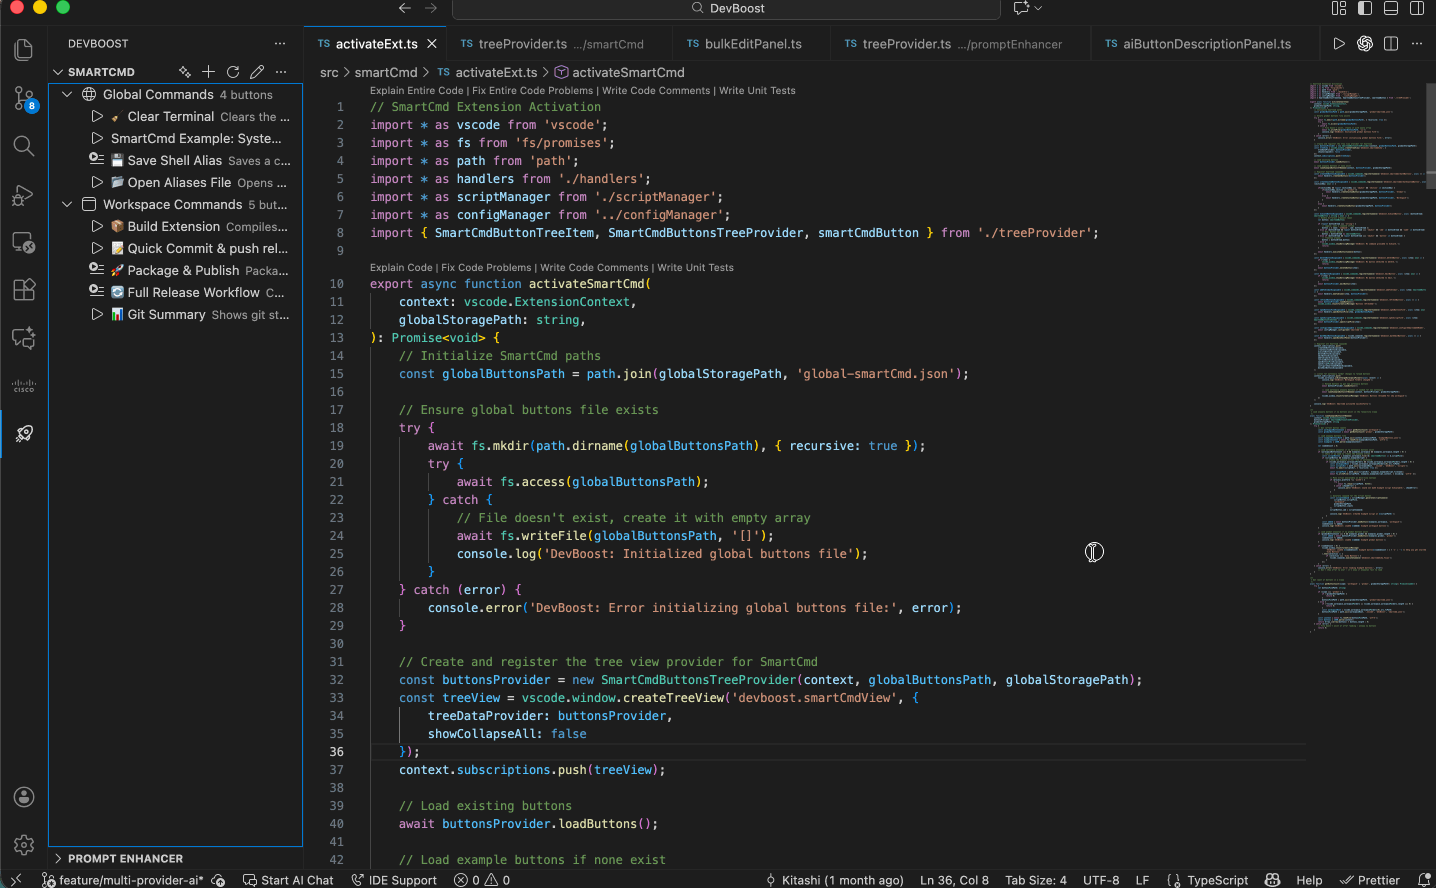
Task: Click the AI sparkle icon in SmartCmd header
Action: pyautogui.click(x=185, y=72)
